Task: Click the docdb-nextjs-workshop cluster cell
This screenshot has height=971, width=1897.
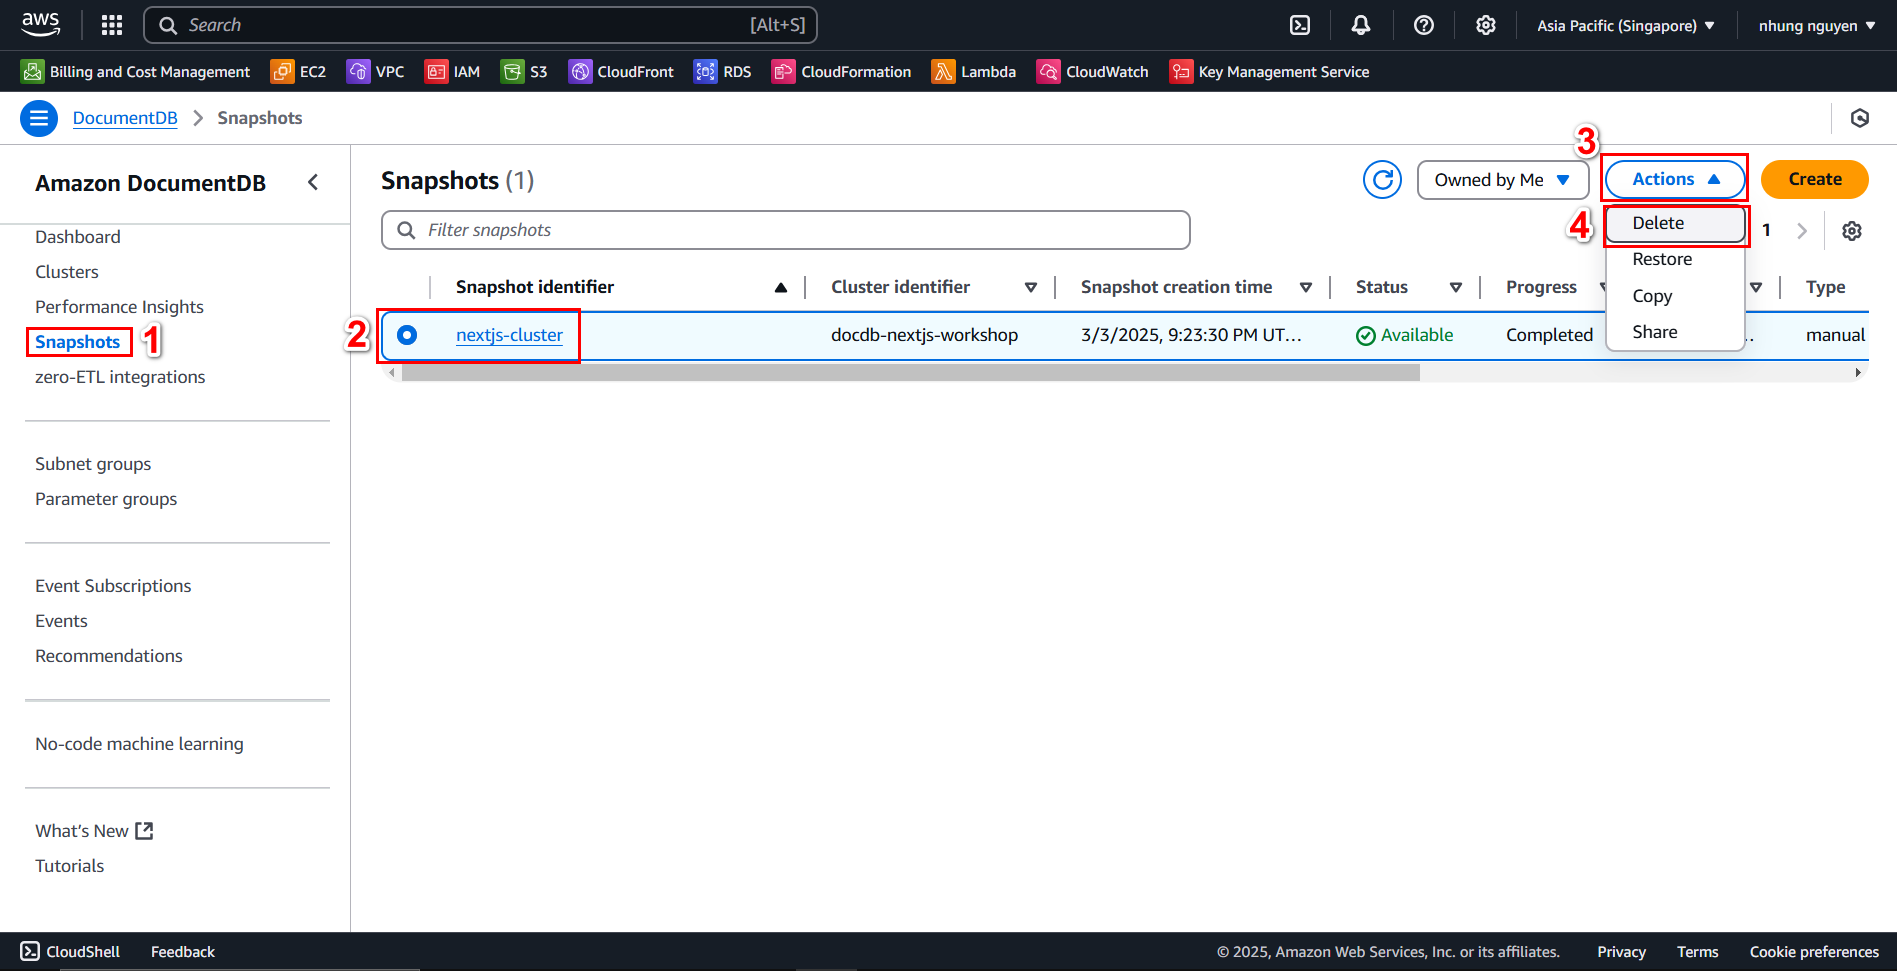Action: [924, 335]
